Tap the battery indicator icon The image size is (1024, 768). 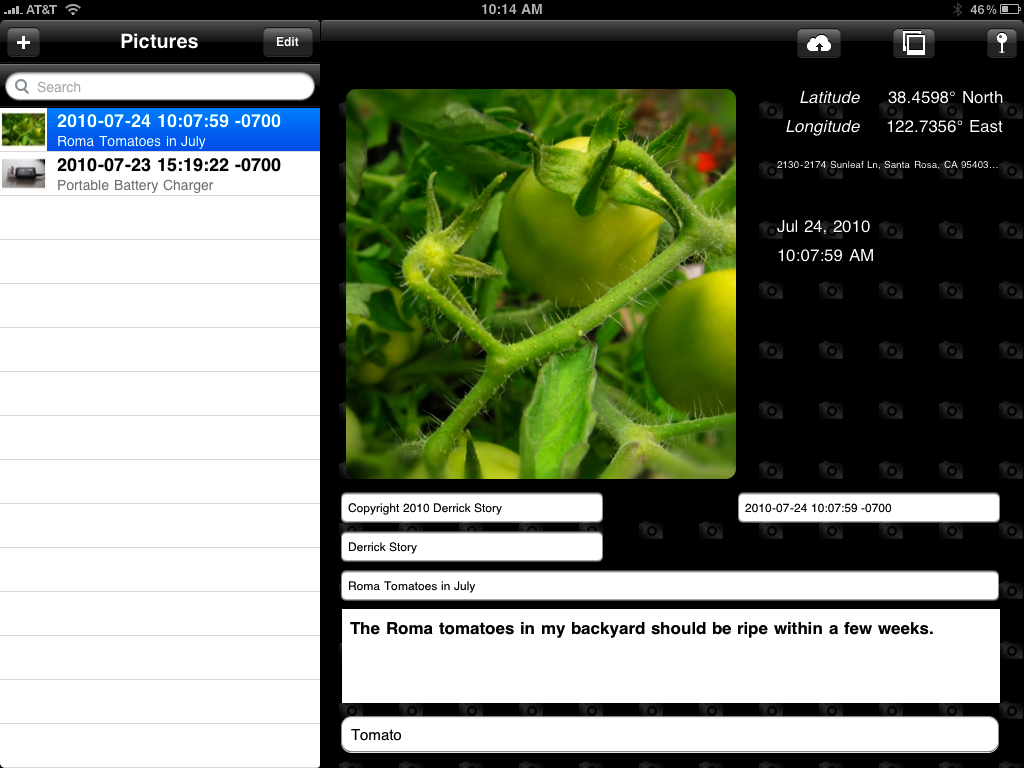(x=1010, y=9)
